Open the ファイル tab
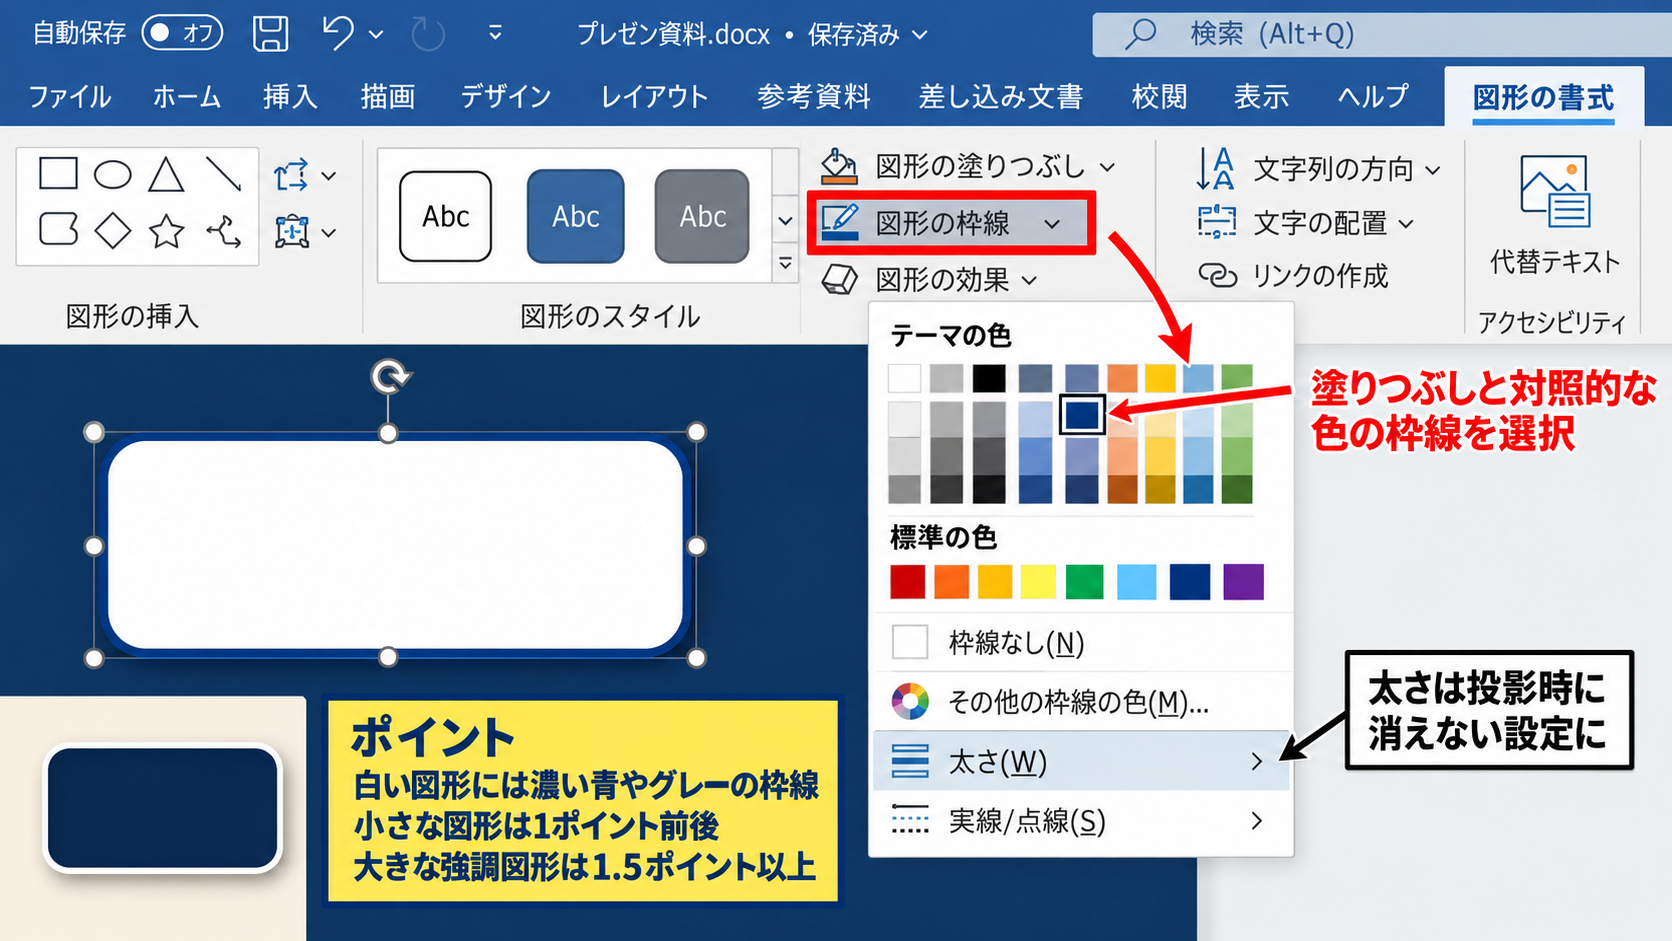This screenshot has height=941, width=1672. 69,97
